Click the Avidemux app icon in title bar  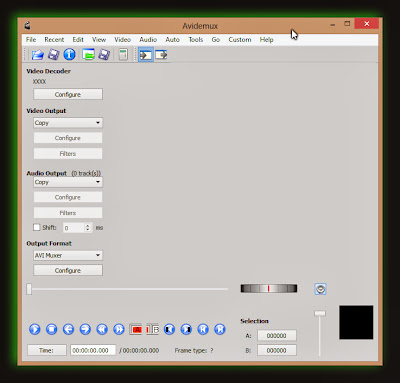coord(28,25)
